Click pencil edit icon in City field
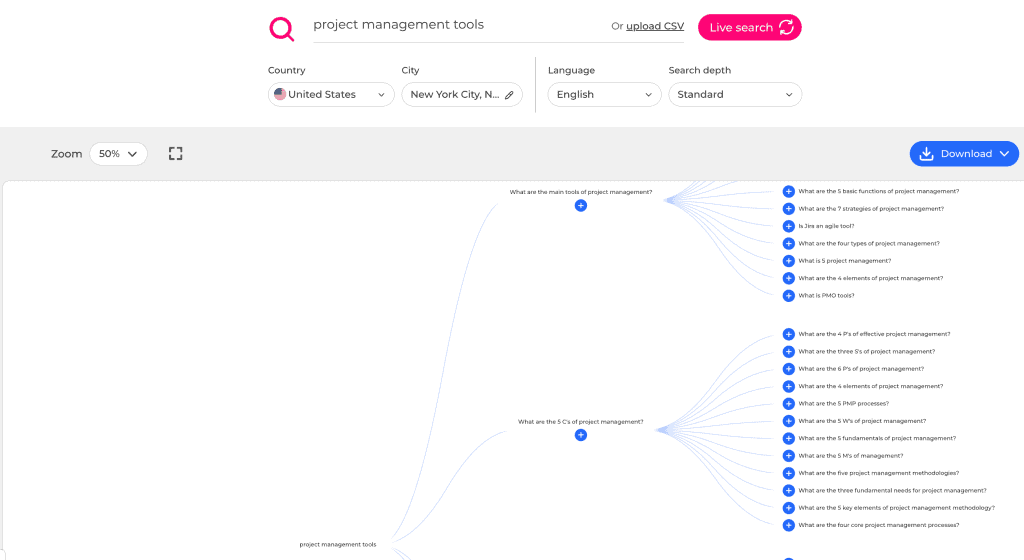The image size is (1024, 560). click(509, 95)
